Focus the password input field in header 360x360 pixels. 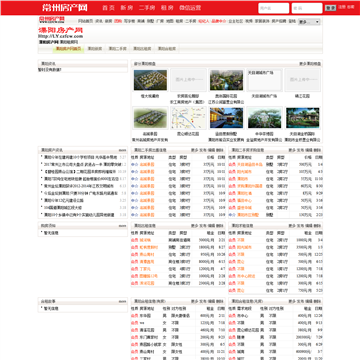pos(307,8)
